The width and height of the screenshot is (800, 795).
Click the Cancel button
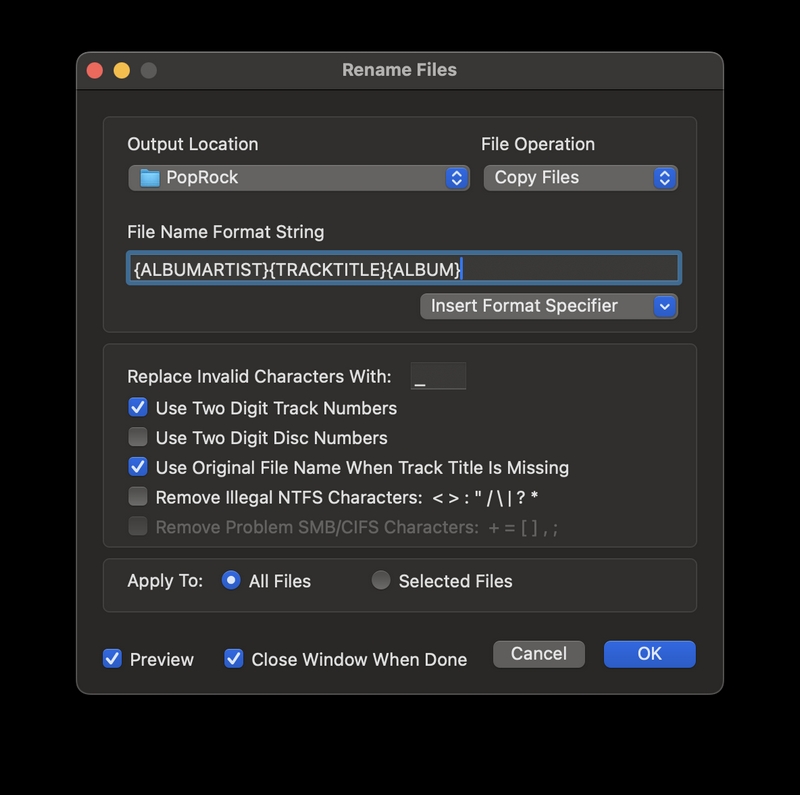click(x=539, y=654)
